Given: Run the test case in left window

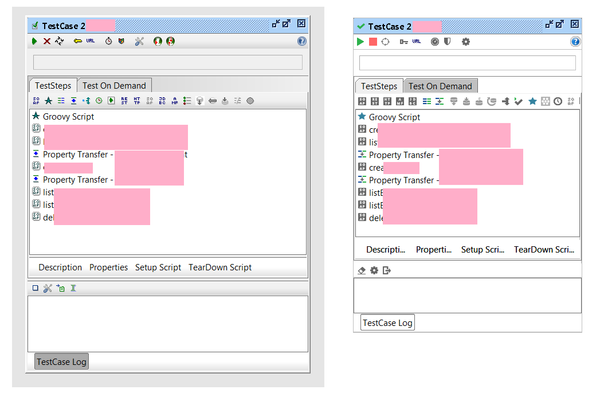Looking at the screenshot, I should click(34, 41).
